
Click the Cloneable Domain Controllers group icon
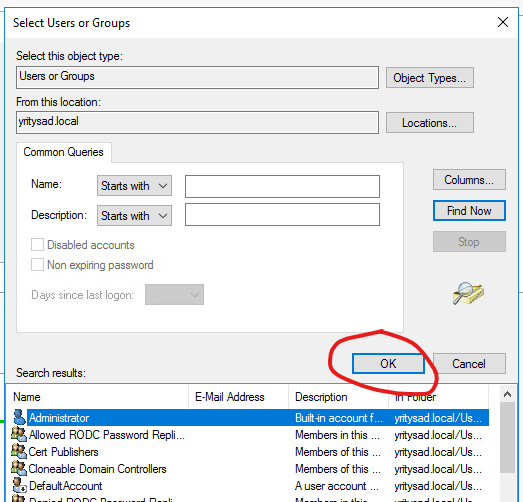tap(19, 468)
